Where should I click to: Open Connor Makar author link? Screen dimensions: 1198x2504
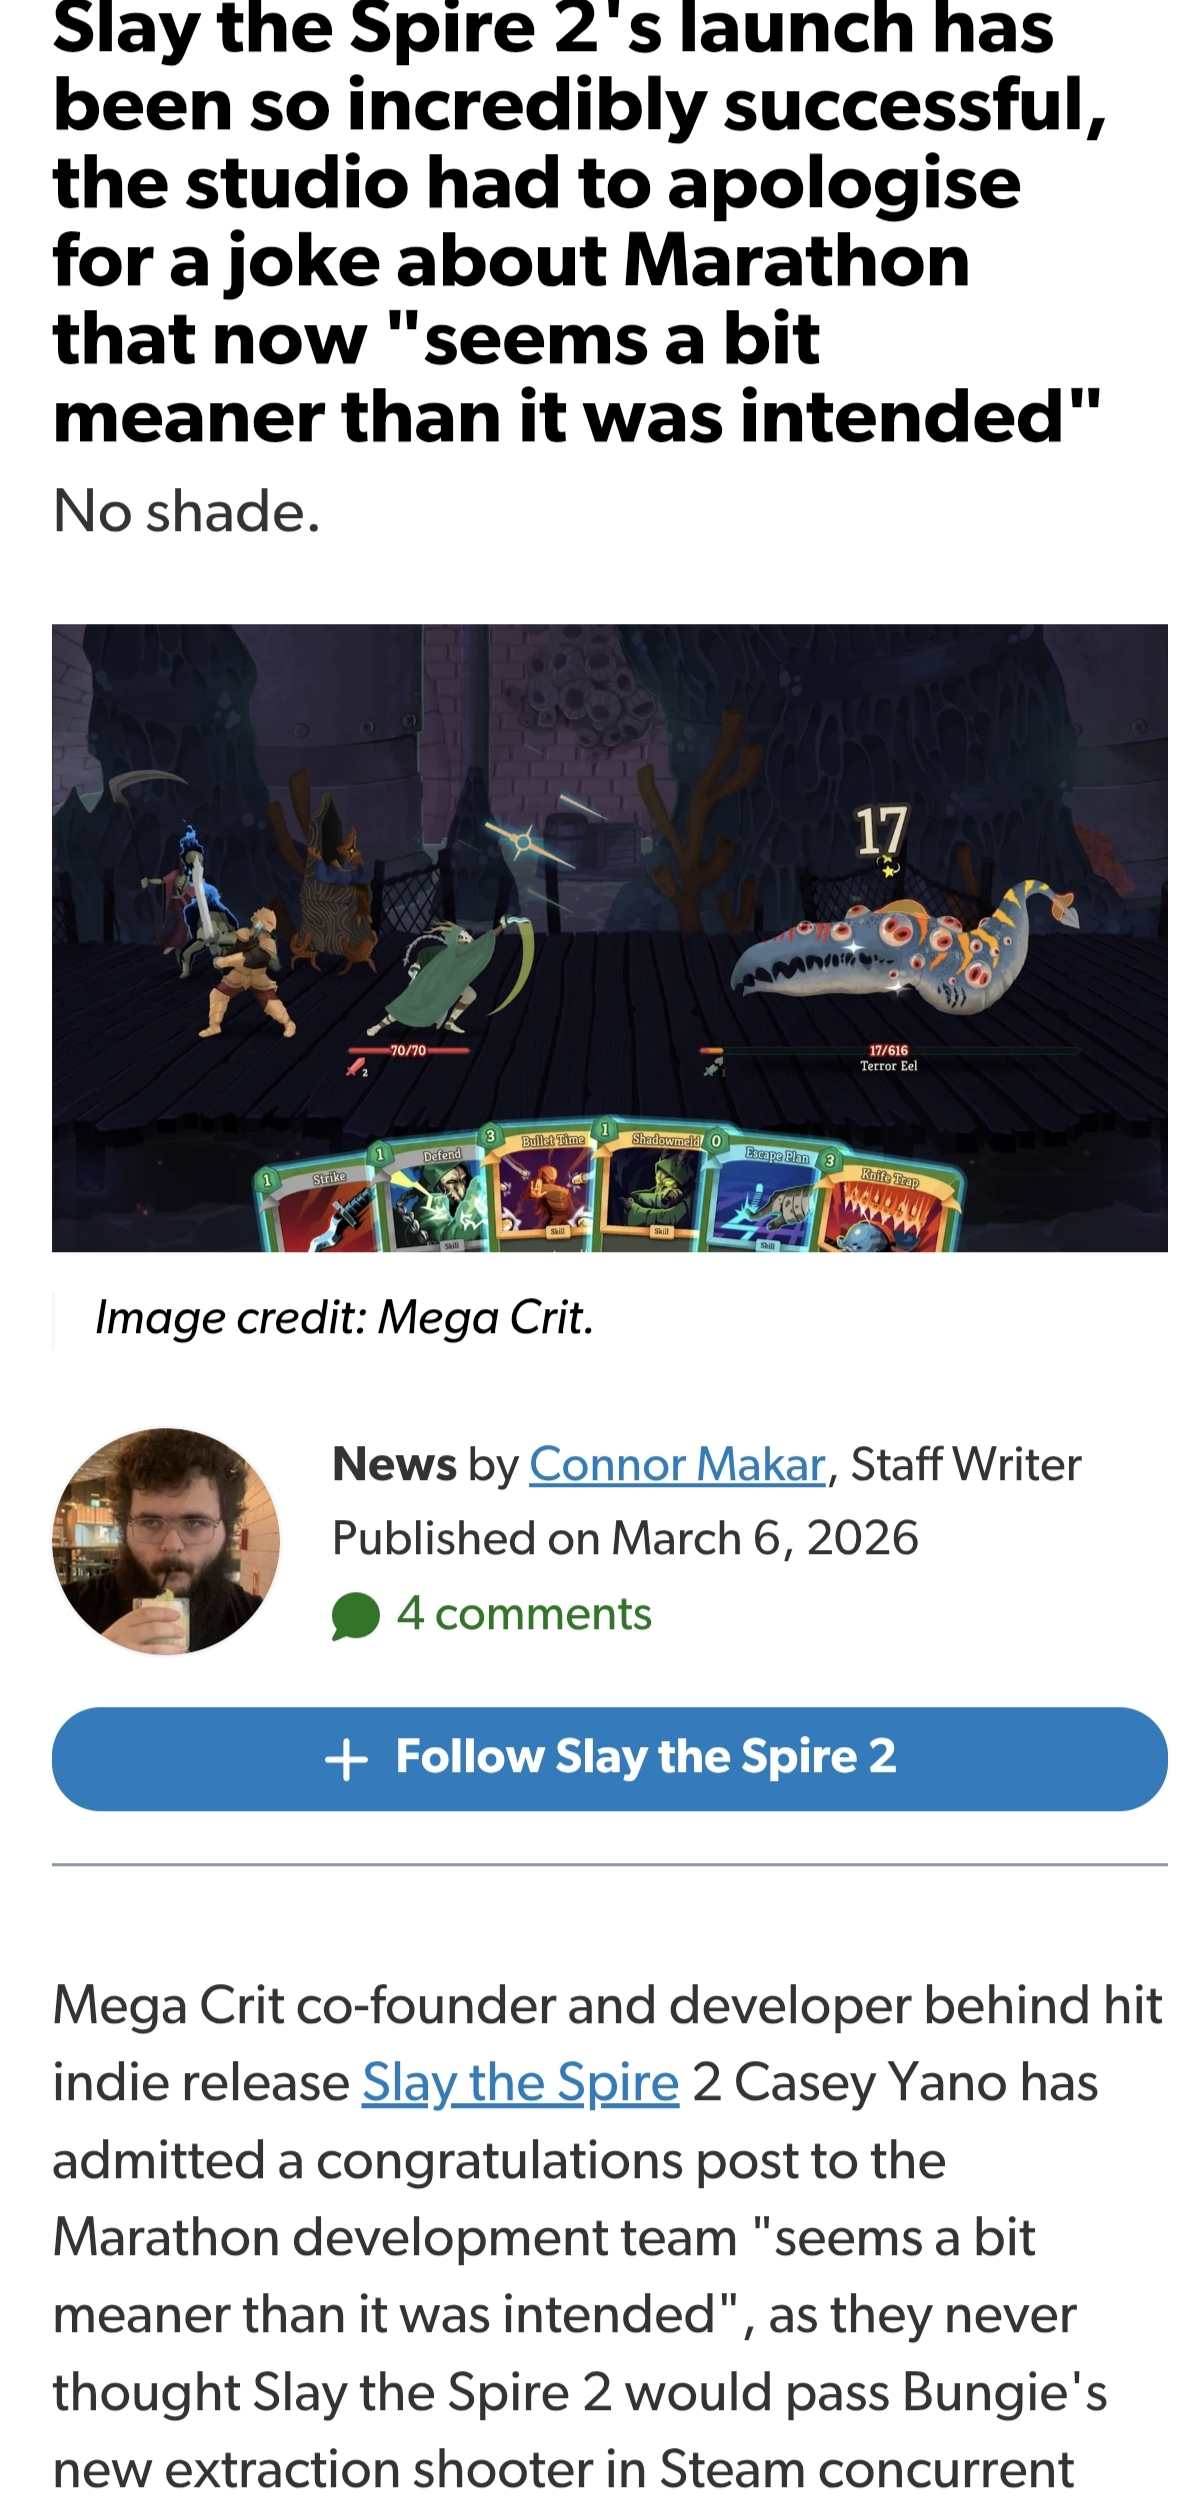tap(677, 1465)
